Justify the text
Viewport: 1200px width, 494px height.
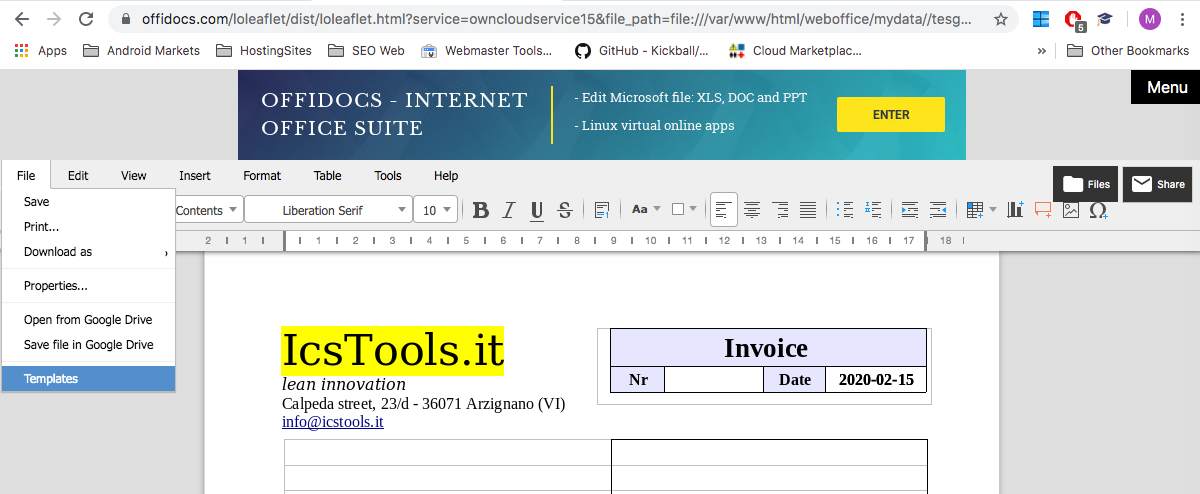tap(808, 210)
